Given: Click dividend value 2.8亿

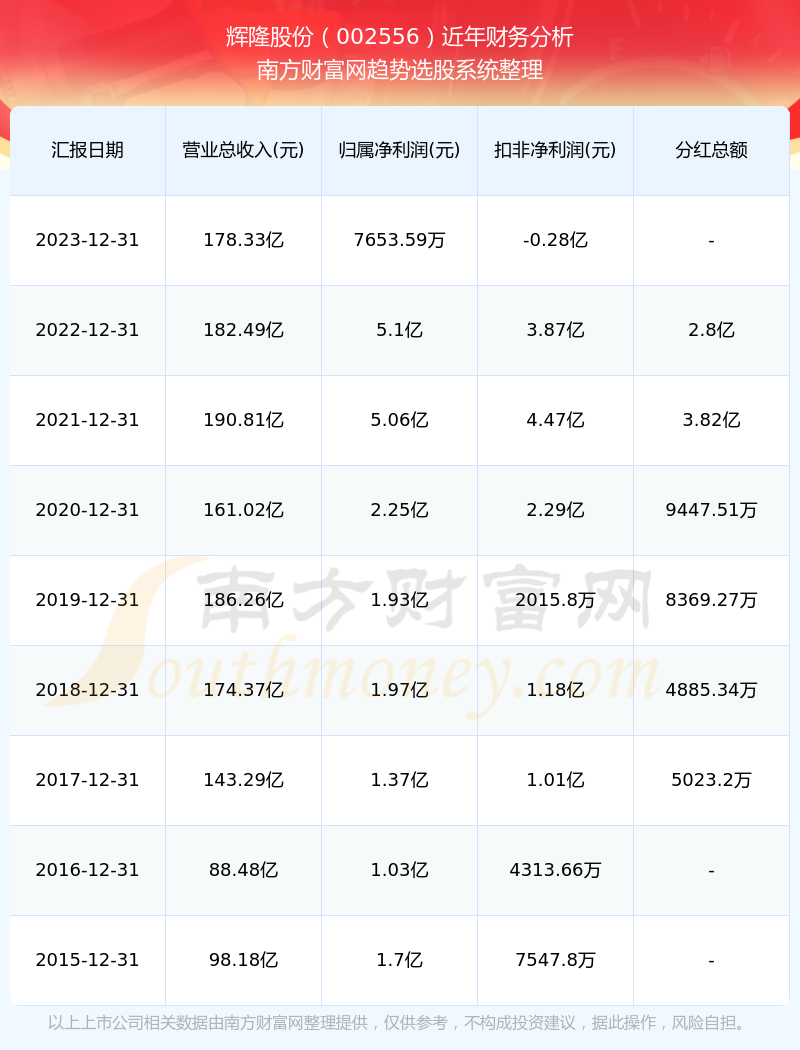Looking at the screenshot, I should click(712, 330).
